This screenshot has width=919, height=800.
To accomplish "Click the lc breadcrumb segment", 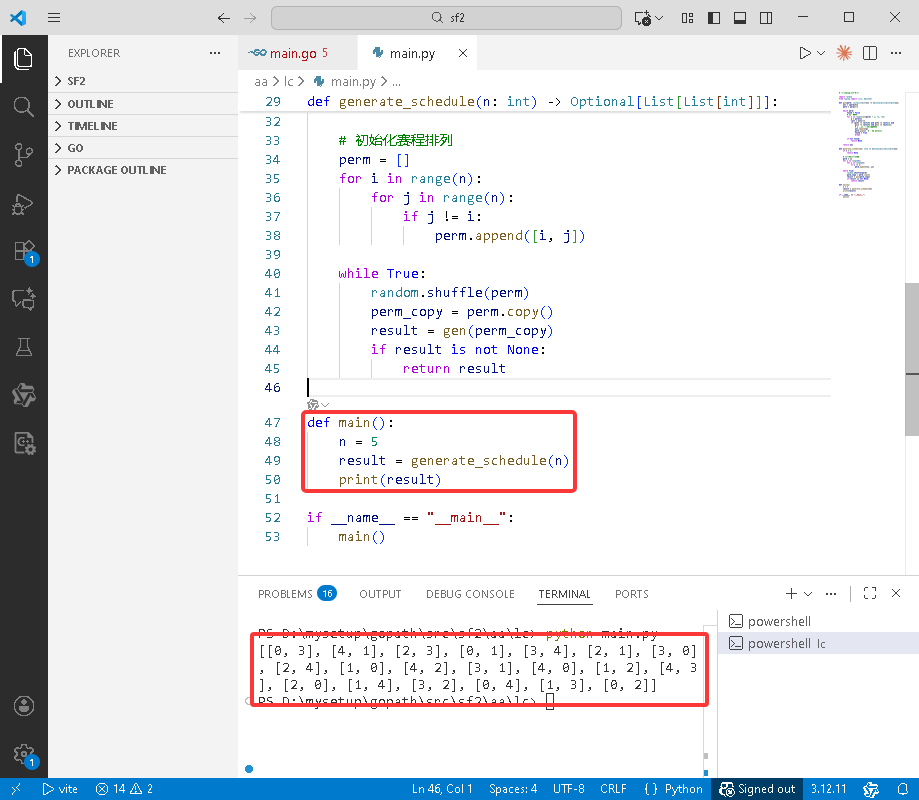I will point(288,81).
